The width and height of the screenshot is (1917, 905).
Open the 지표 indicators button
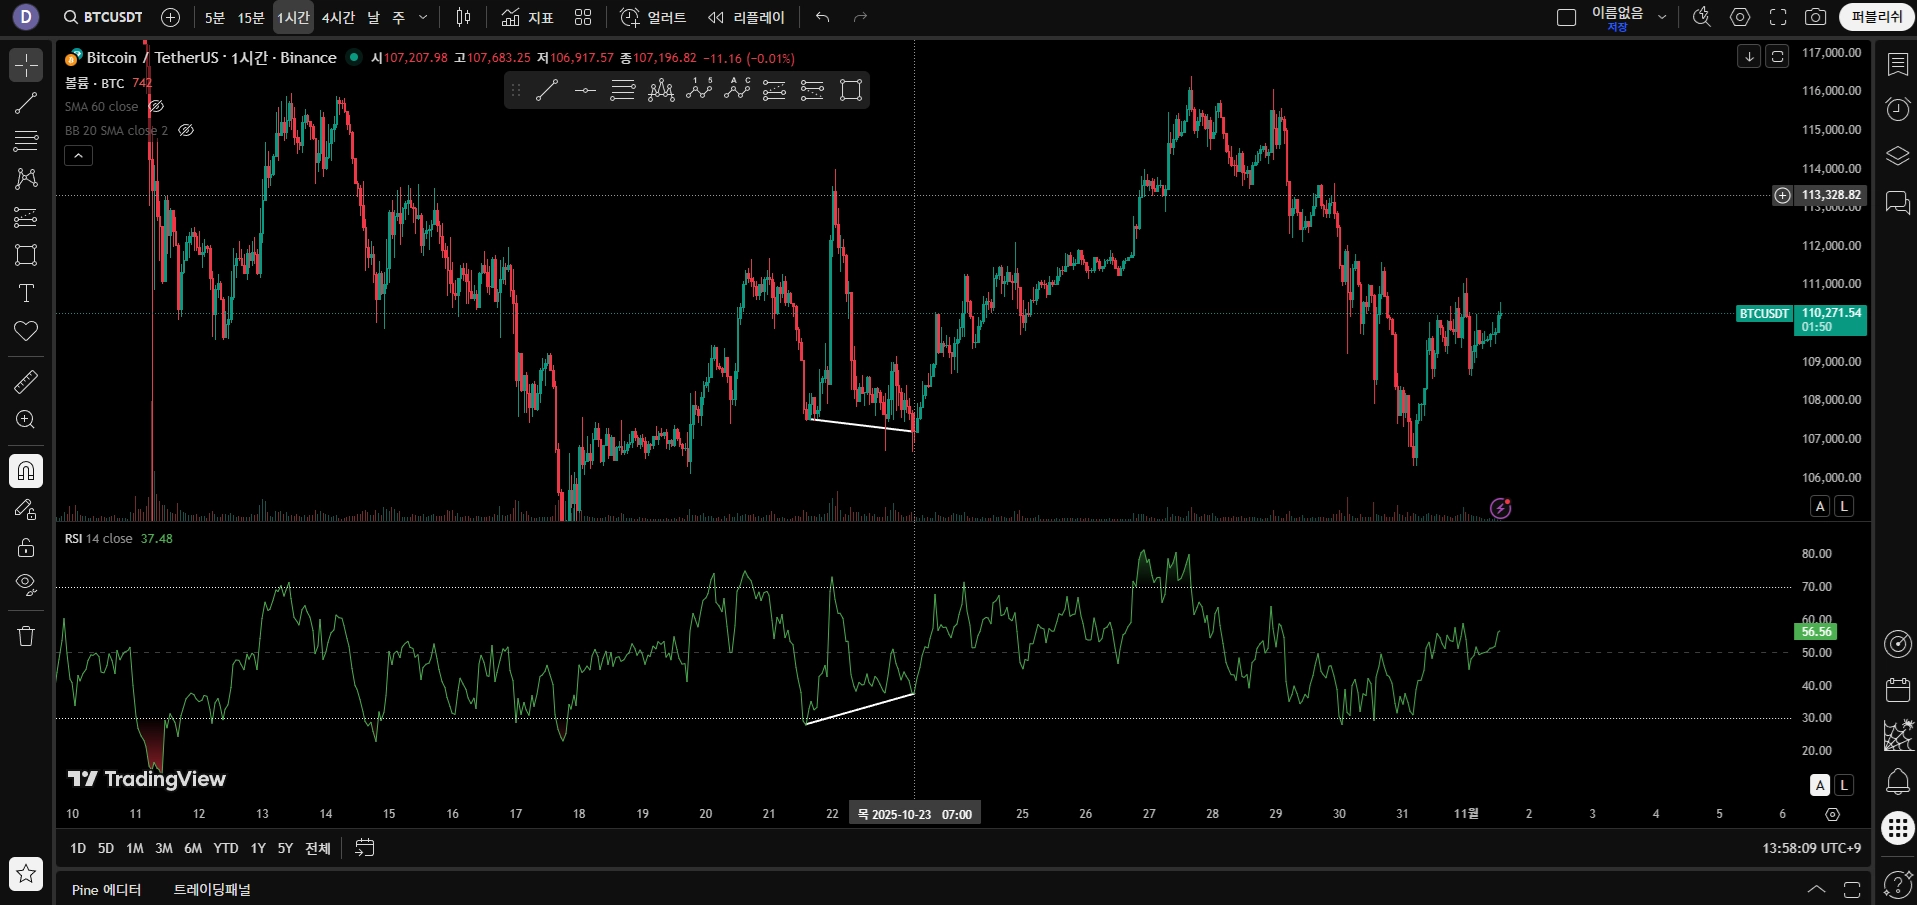(x=527, y=17)
